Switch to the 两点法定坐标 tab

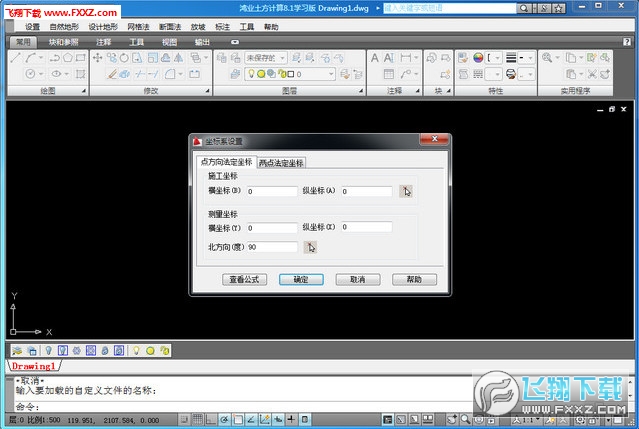281,163
